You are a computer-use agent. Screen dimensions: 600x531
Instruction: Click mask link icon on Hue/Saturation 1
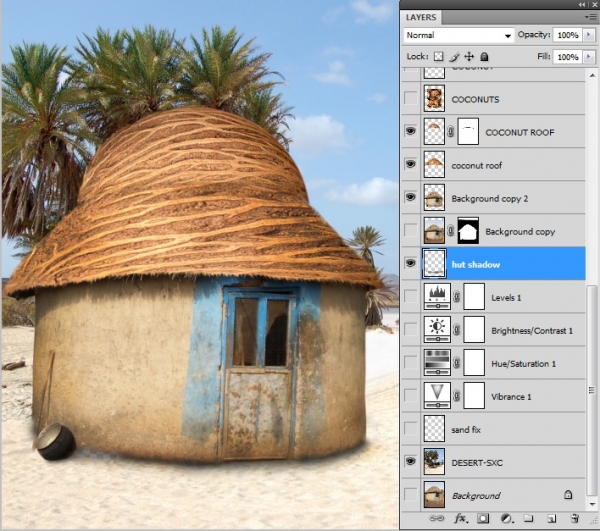(457, 362)
